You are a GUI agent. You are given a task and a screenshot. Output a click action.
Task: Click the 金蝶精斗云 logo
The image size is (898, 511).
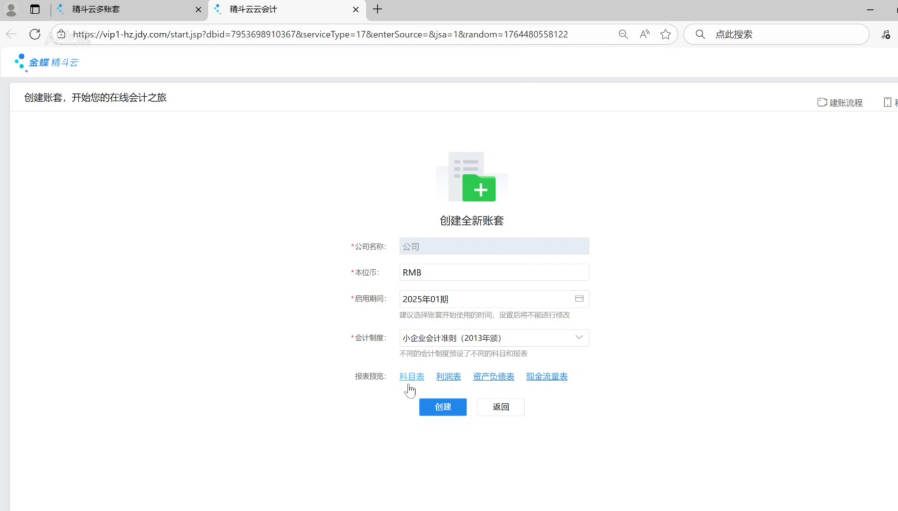click(x=46, y=62)
